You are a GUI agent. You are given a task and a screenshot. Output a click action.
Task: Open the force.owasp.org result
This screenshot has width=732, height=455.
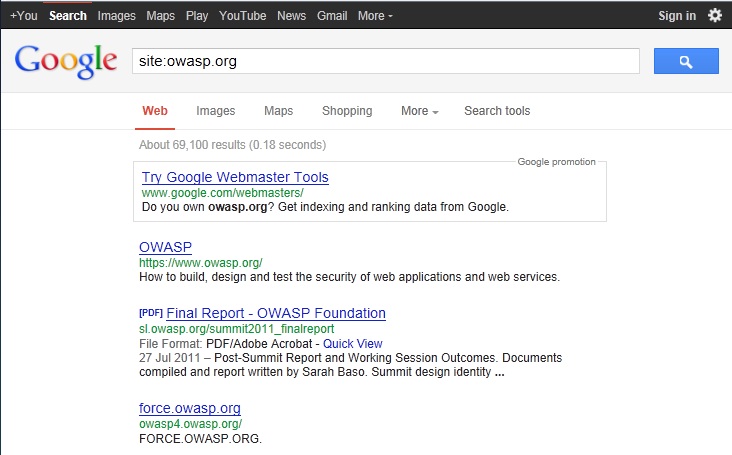tap(190, 408)
